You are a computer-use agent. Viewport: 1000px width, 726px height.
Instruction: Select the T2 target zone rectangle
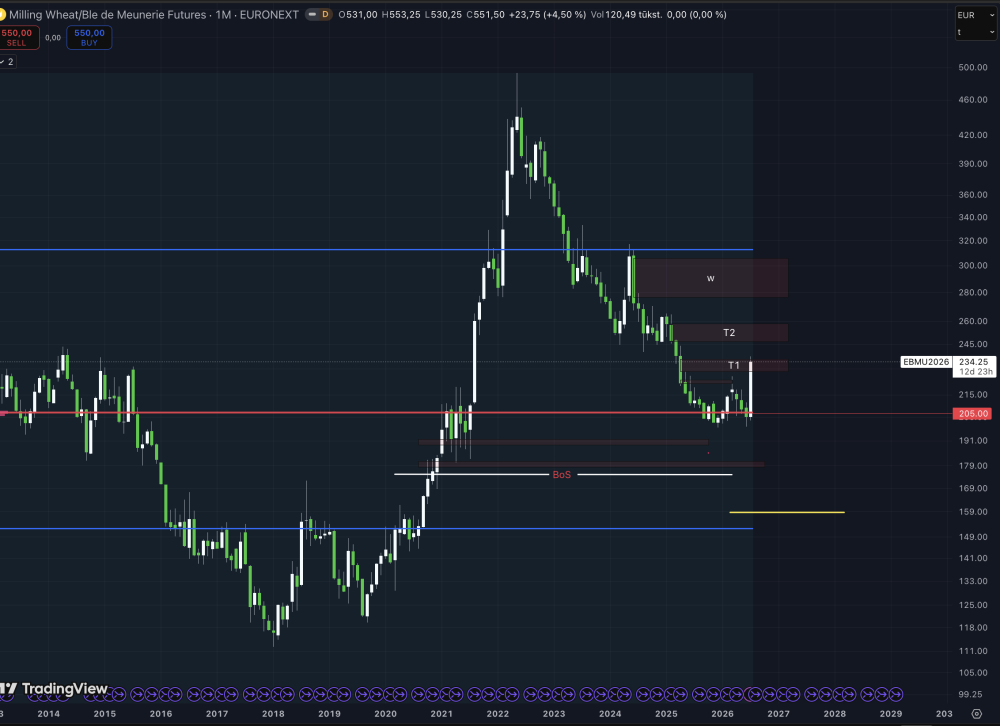(730, 332)
